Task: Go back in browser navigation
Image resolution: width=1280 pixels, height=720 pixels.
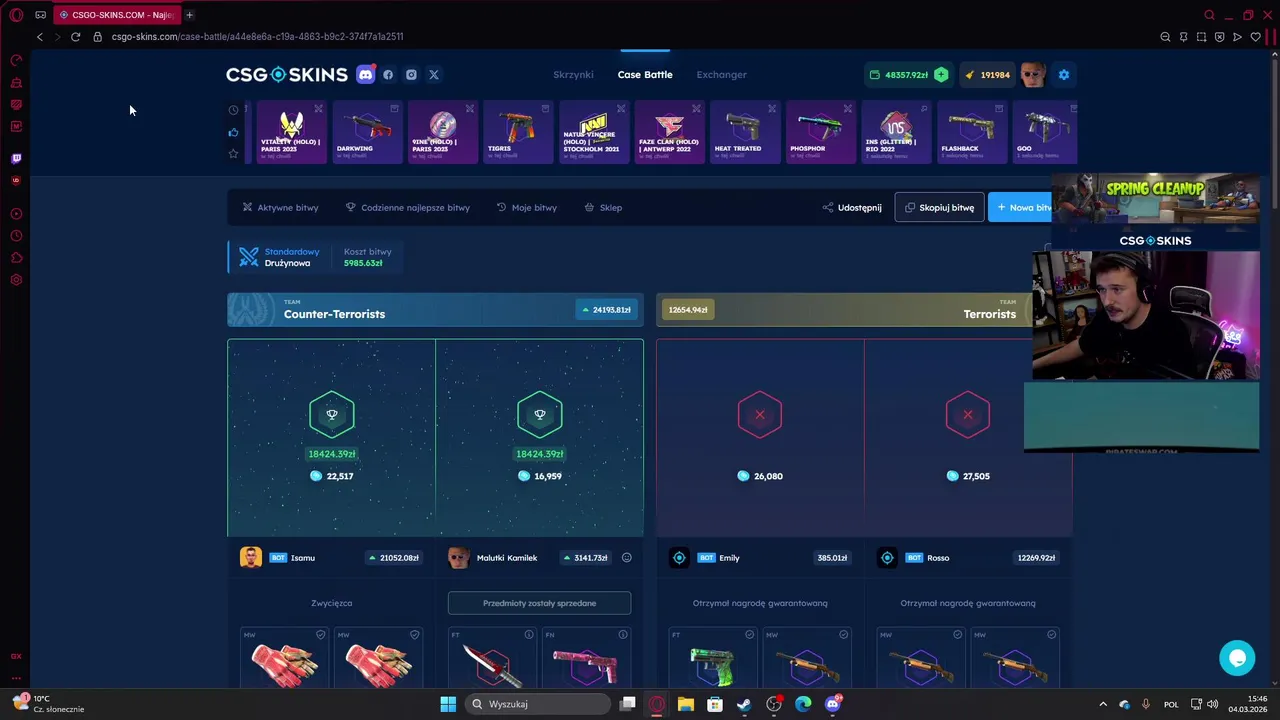Action: (39, 37)
